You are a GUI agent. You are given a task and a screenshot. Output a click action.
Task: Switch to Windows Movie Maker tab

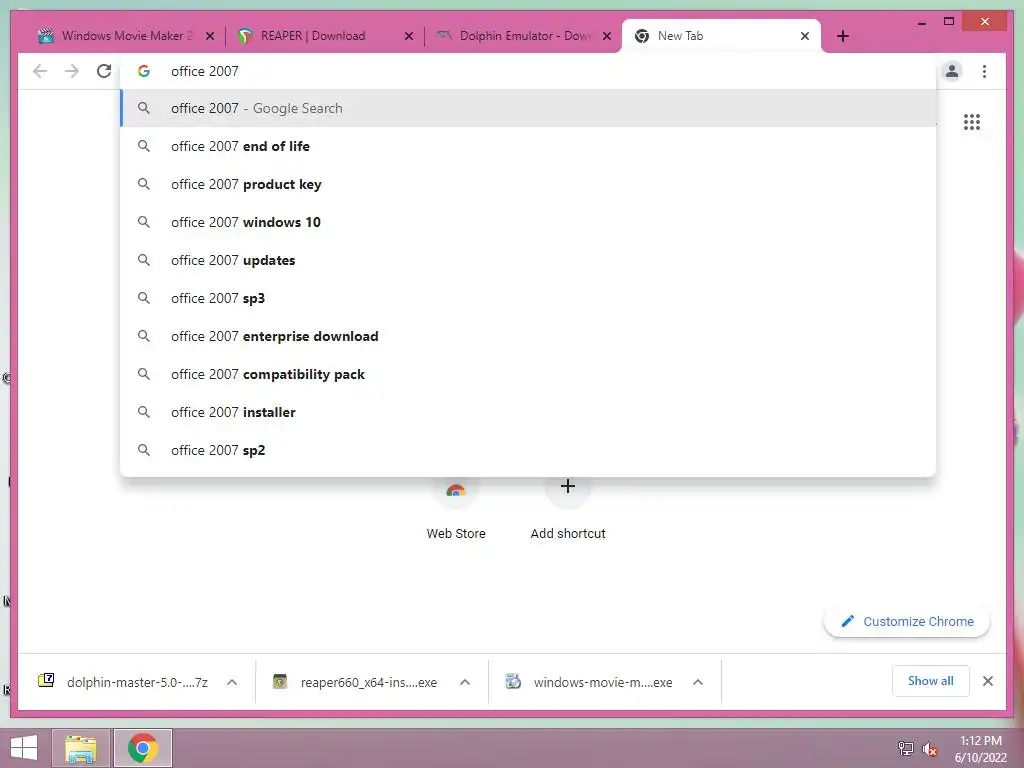tap(124, 36)
